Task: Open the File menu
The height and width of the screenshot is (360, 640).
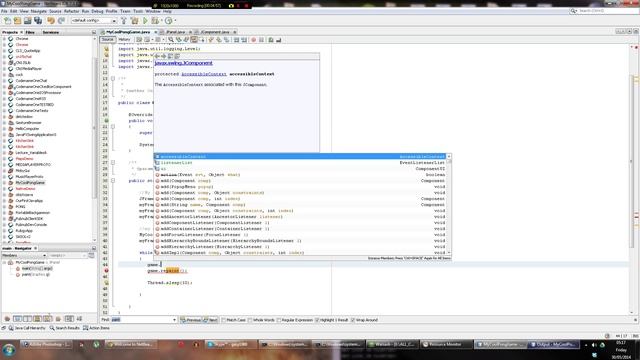Action: [4, 11]
